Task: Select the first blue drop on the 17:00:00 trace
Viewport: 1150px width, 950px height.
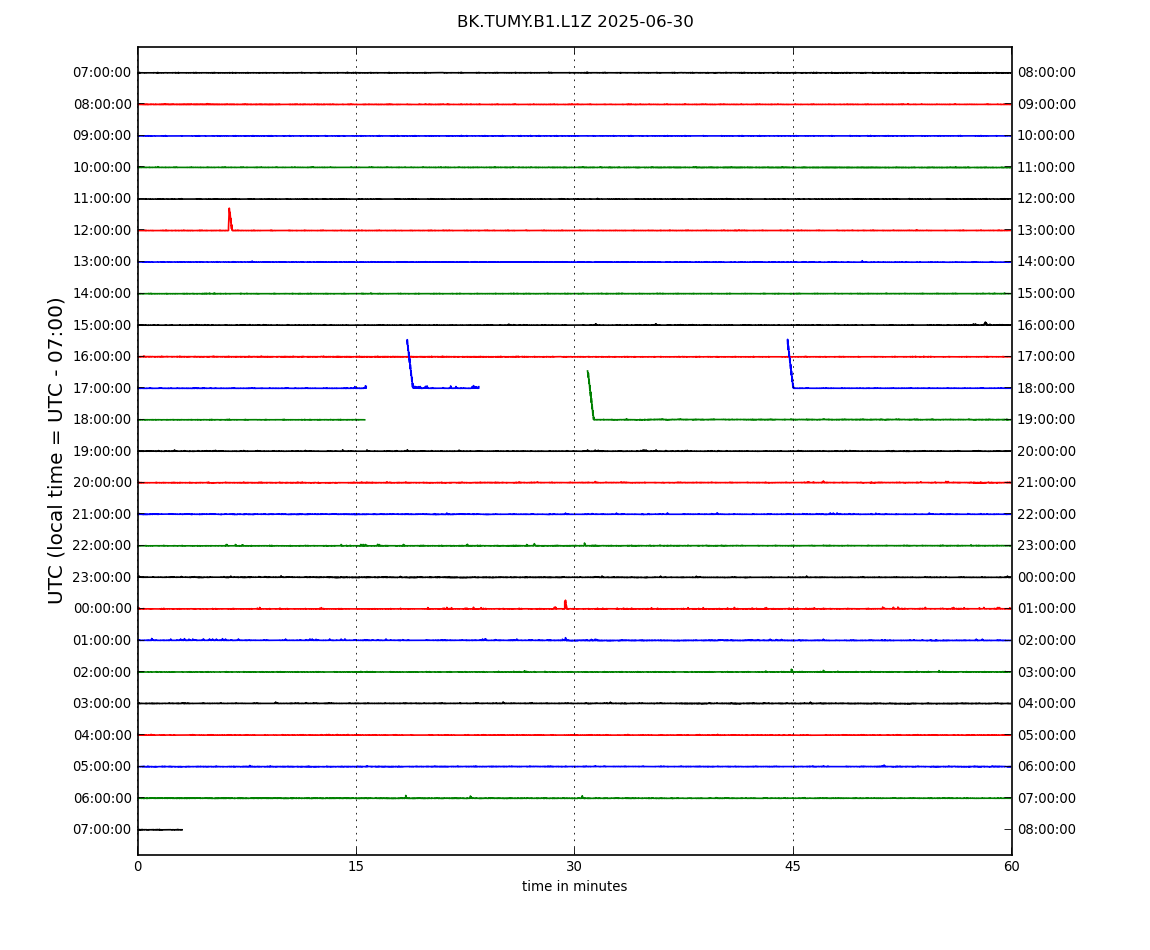Action: click(410, 363)
